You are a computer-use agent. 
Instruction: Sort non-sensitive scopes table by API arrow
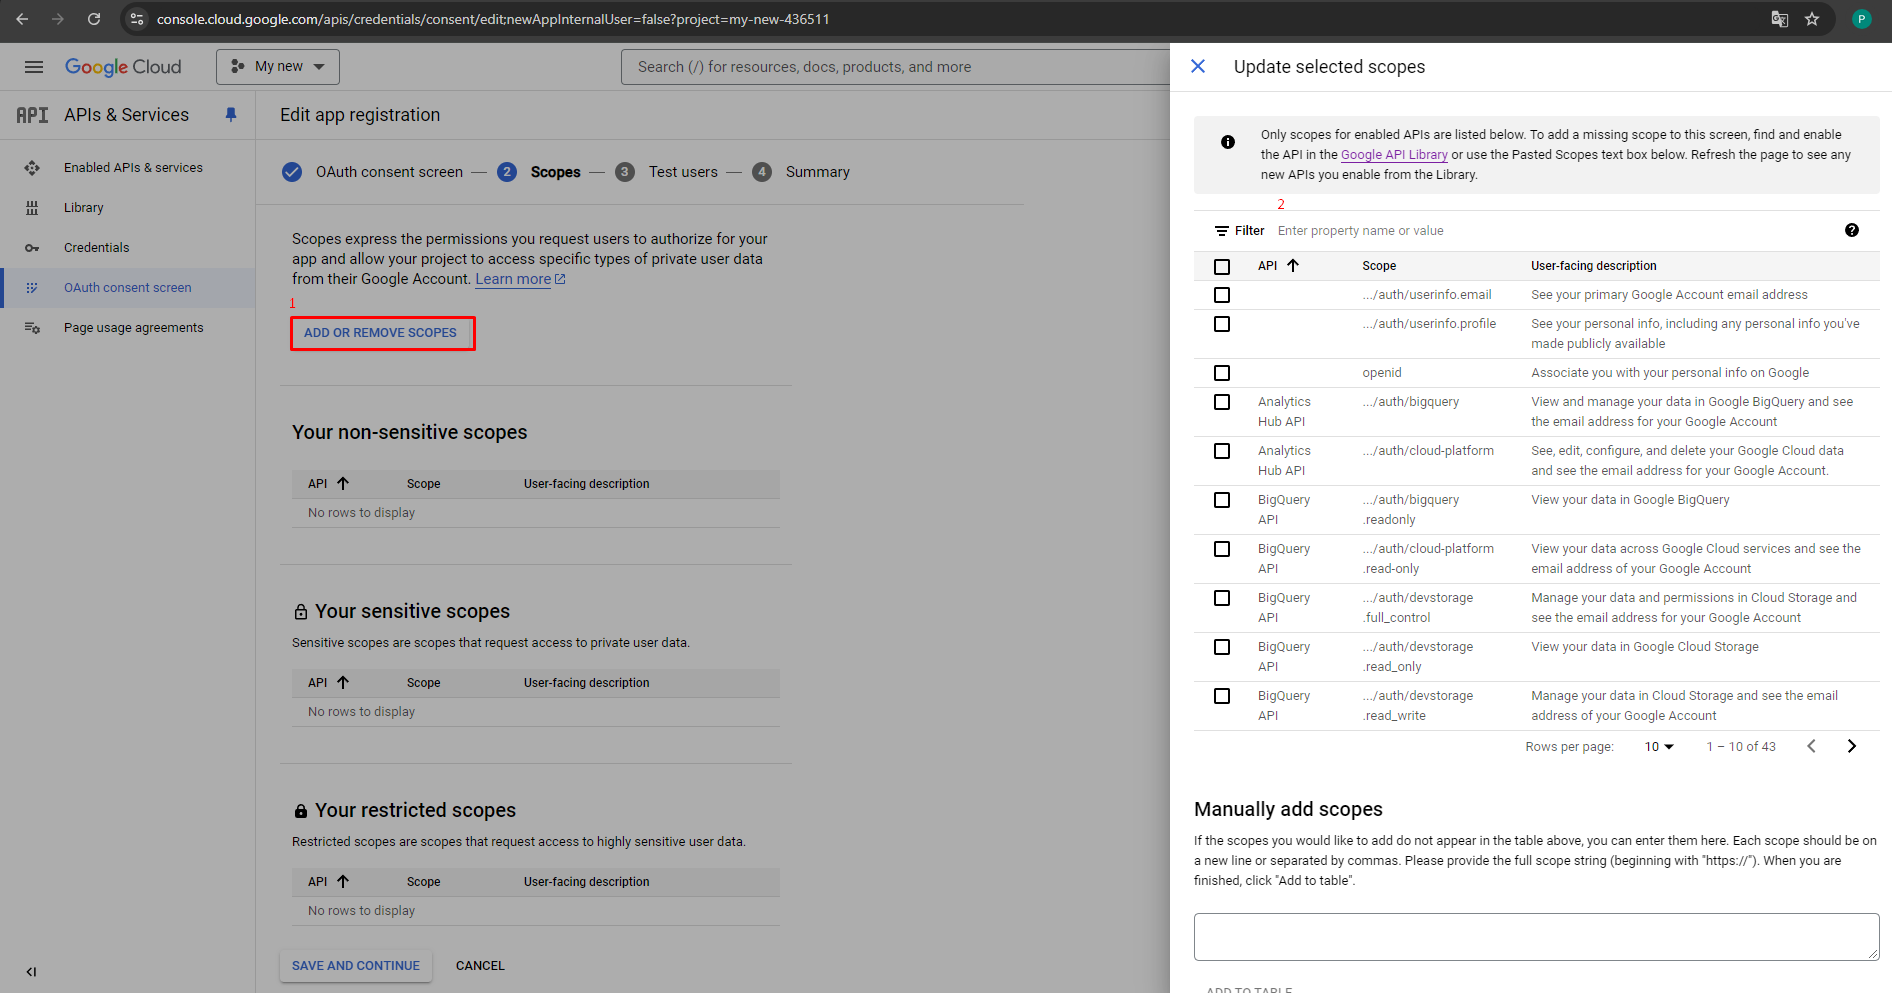(x=343, y=484)
